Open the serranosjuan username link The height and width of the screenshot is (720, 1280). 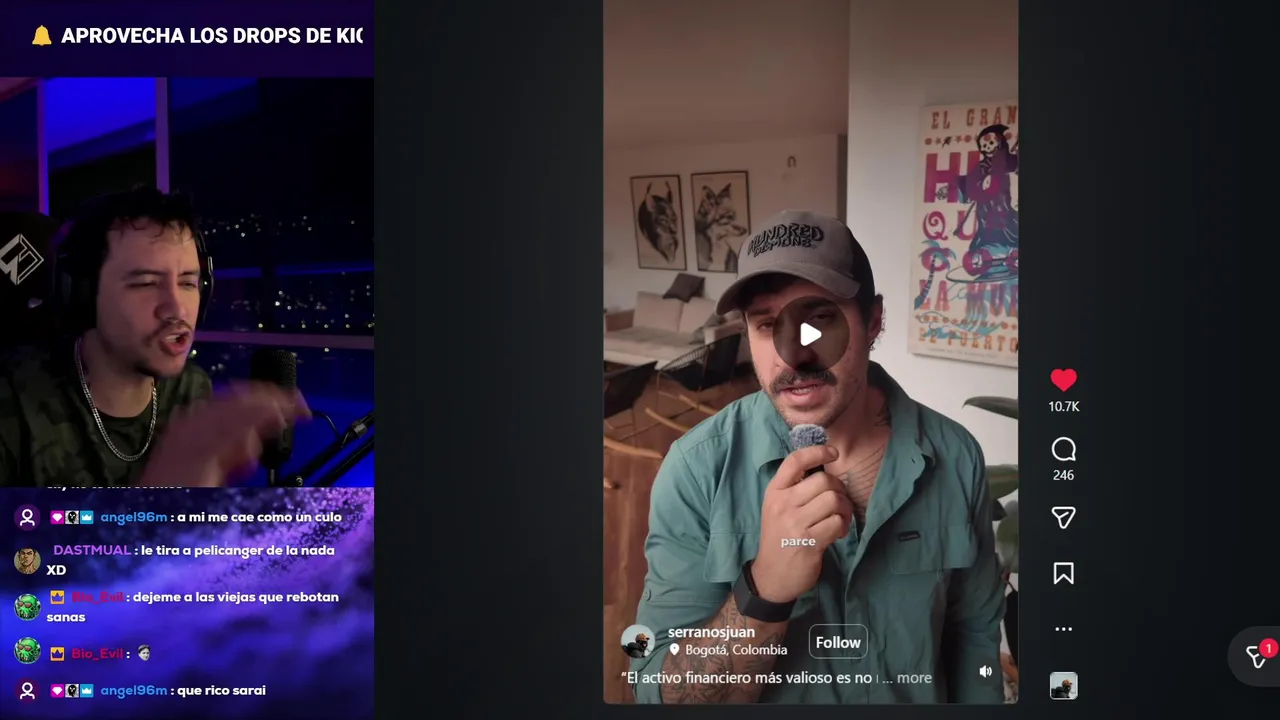point(711,632)
